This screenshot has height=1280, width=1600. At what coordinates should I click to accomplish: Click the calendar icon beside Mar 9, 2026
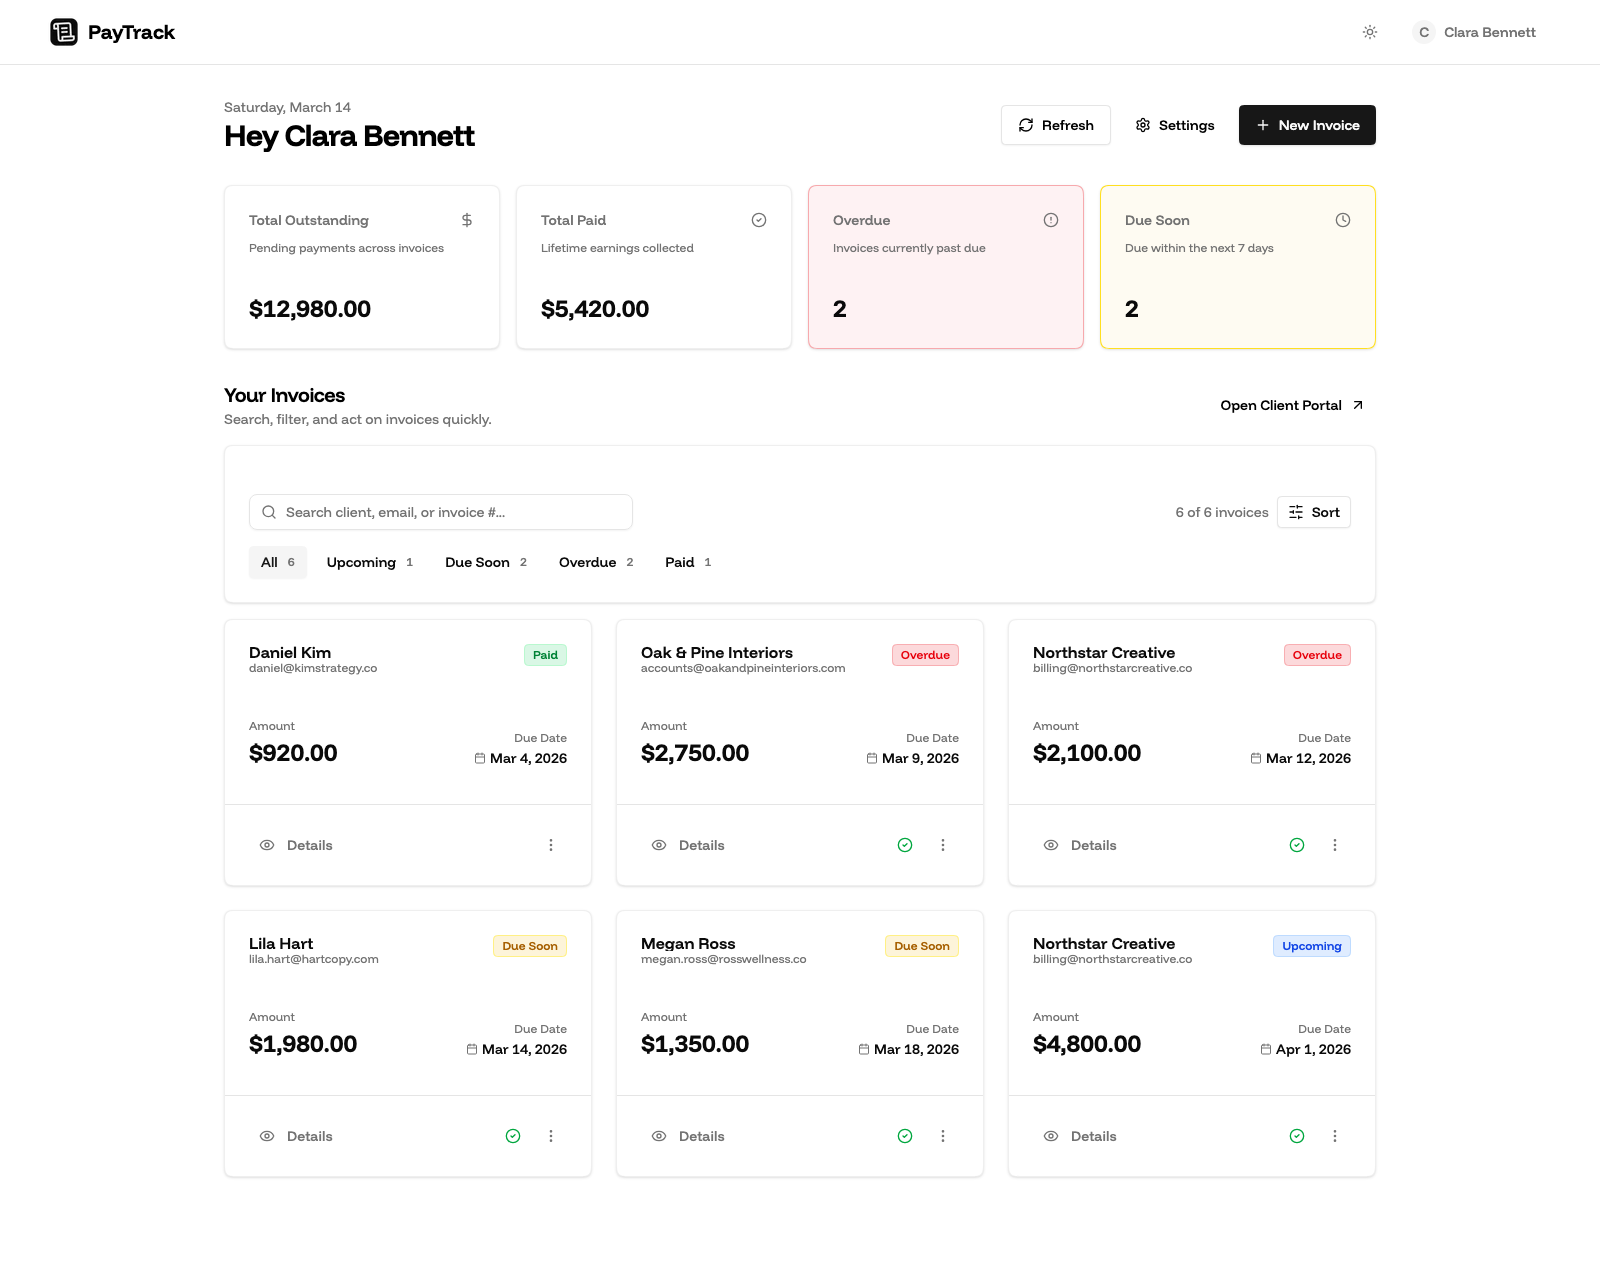point(871,758)
